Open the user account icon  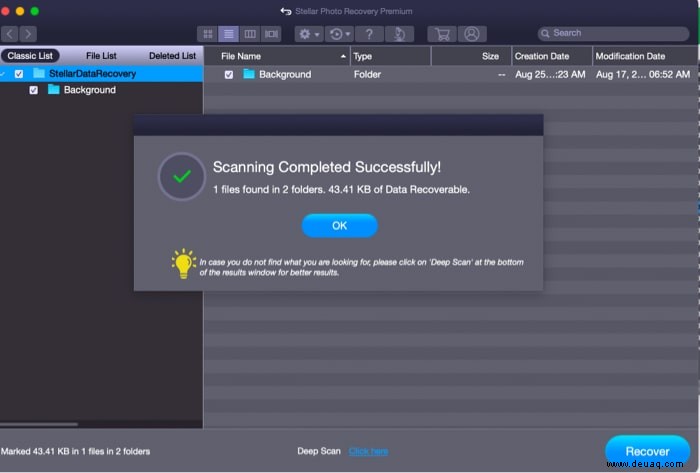click(472, 34)
